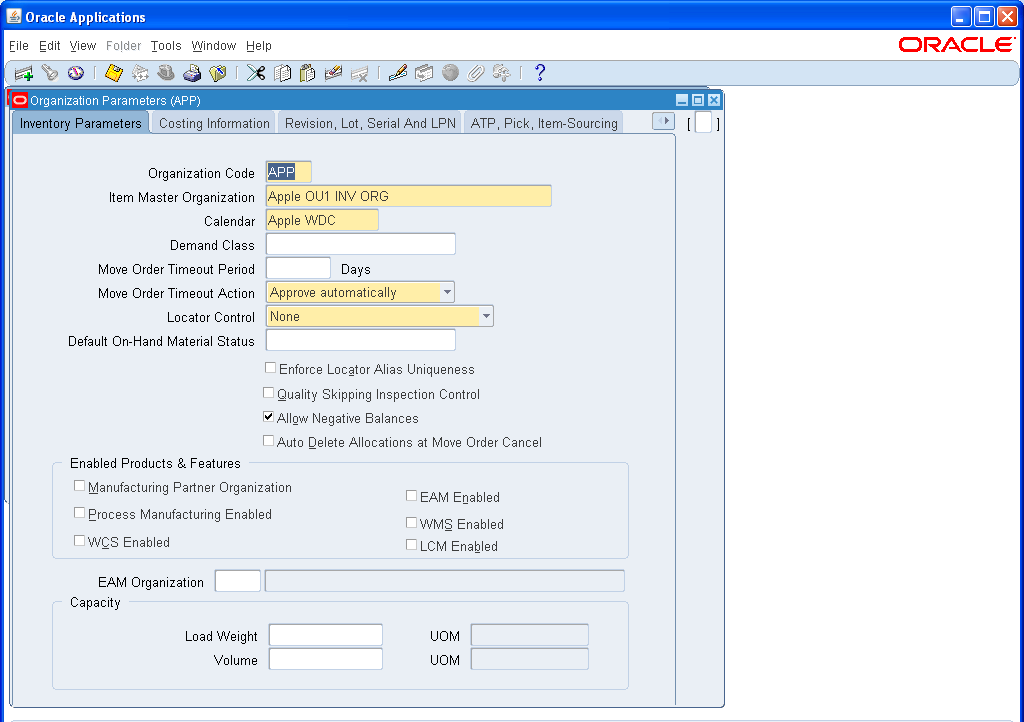Disable Allow Negative Balances

click(269, 418)
